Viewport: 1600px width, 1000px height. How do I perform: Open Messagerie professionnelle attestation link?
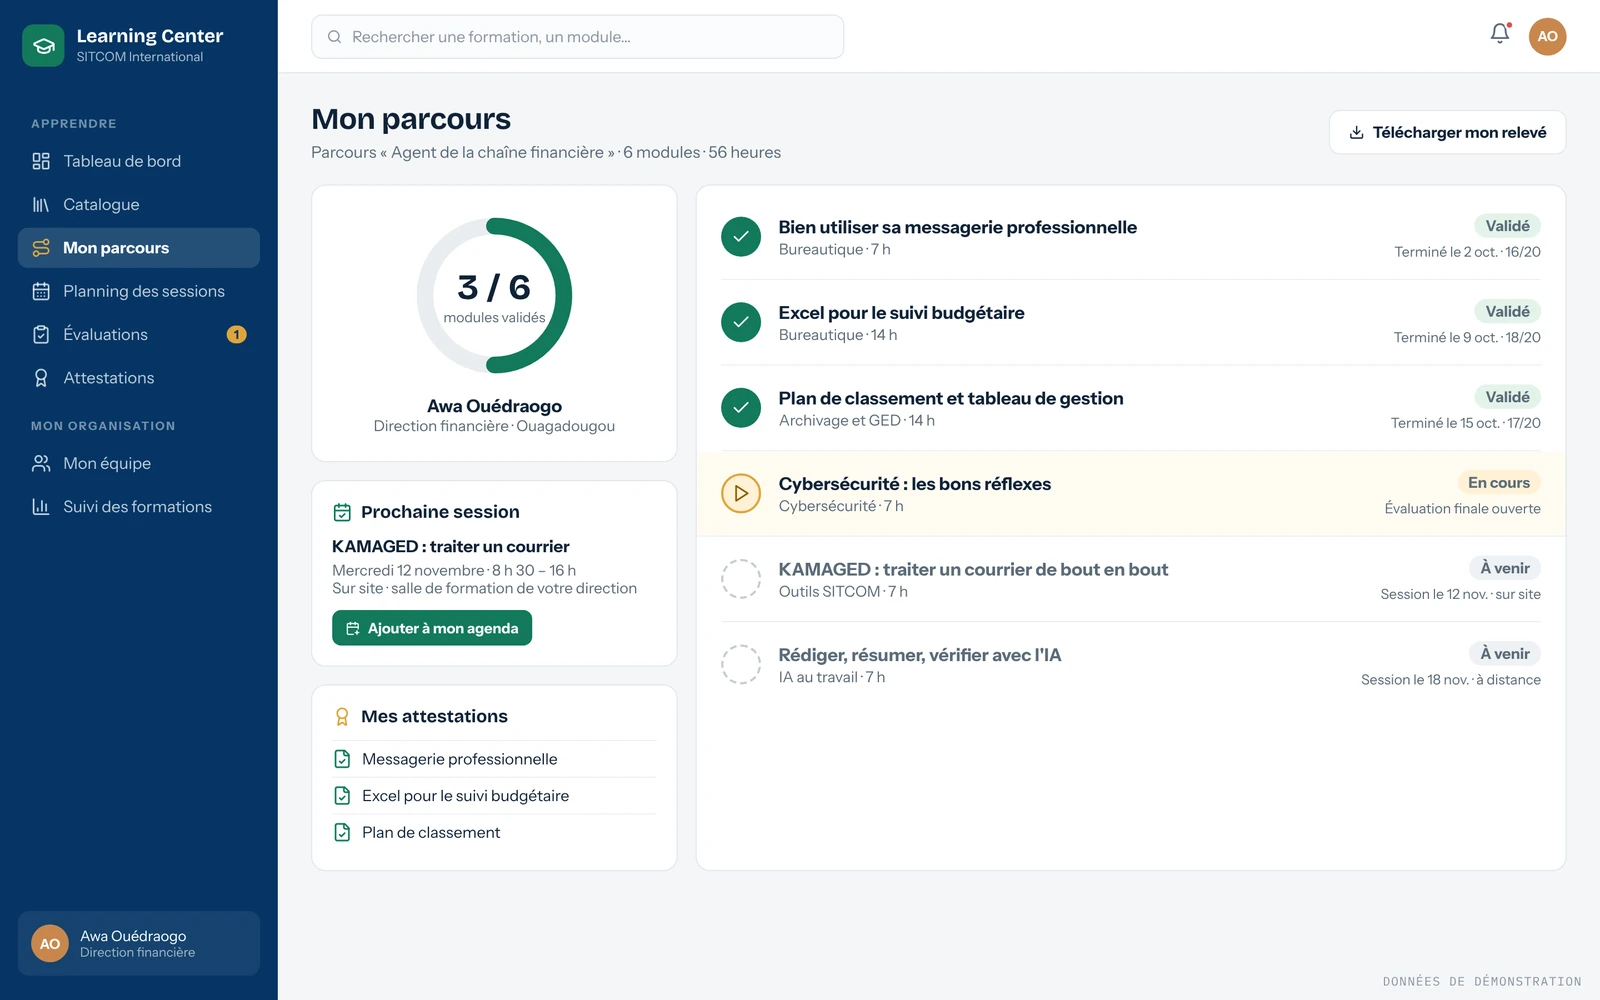tap(494, 759)
